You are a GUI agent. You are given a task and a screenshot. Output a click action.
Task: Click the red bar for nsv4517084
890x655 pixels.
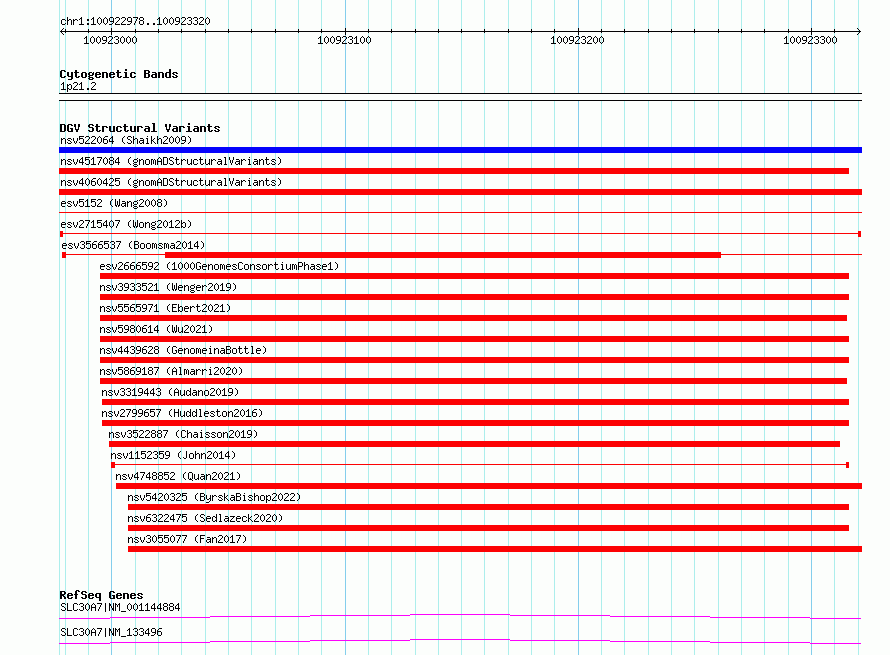click(454, 171)
